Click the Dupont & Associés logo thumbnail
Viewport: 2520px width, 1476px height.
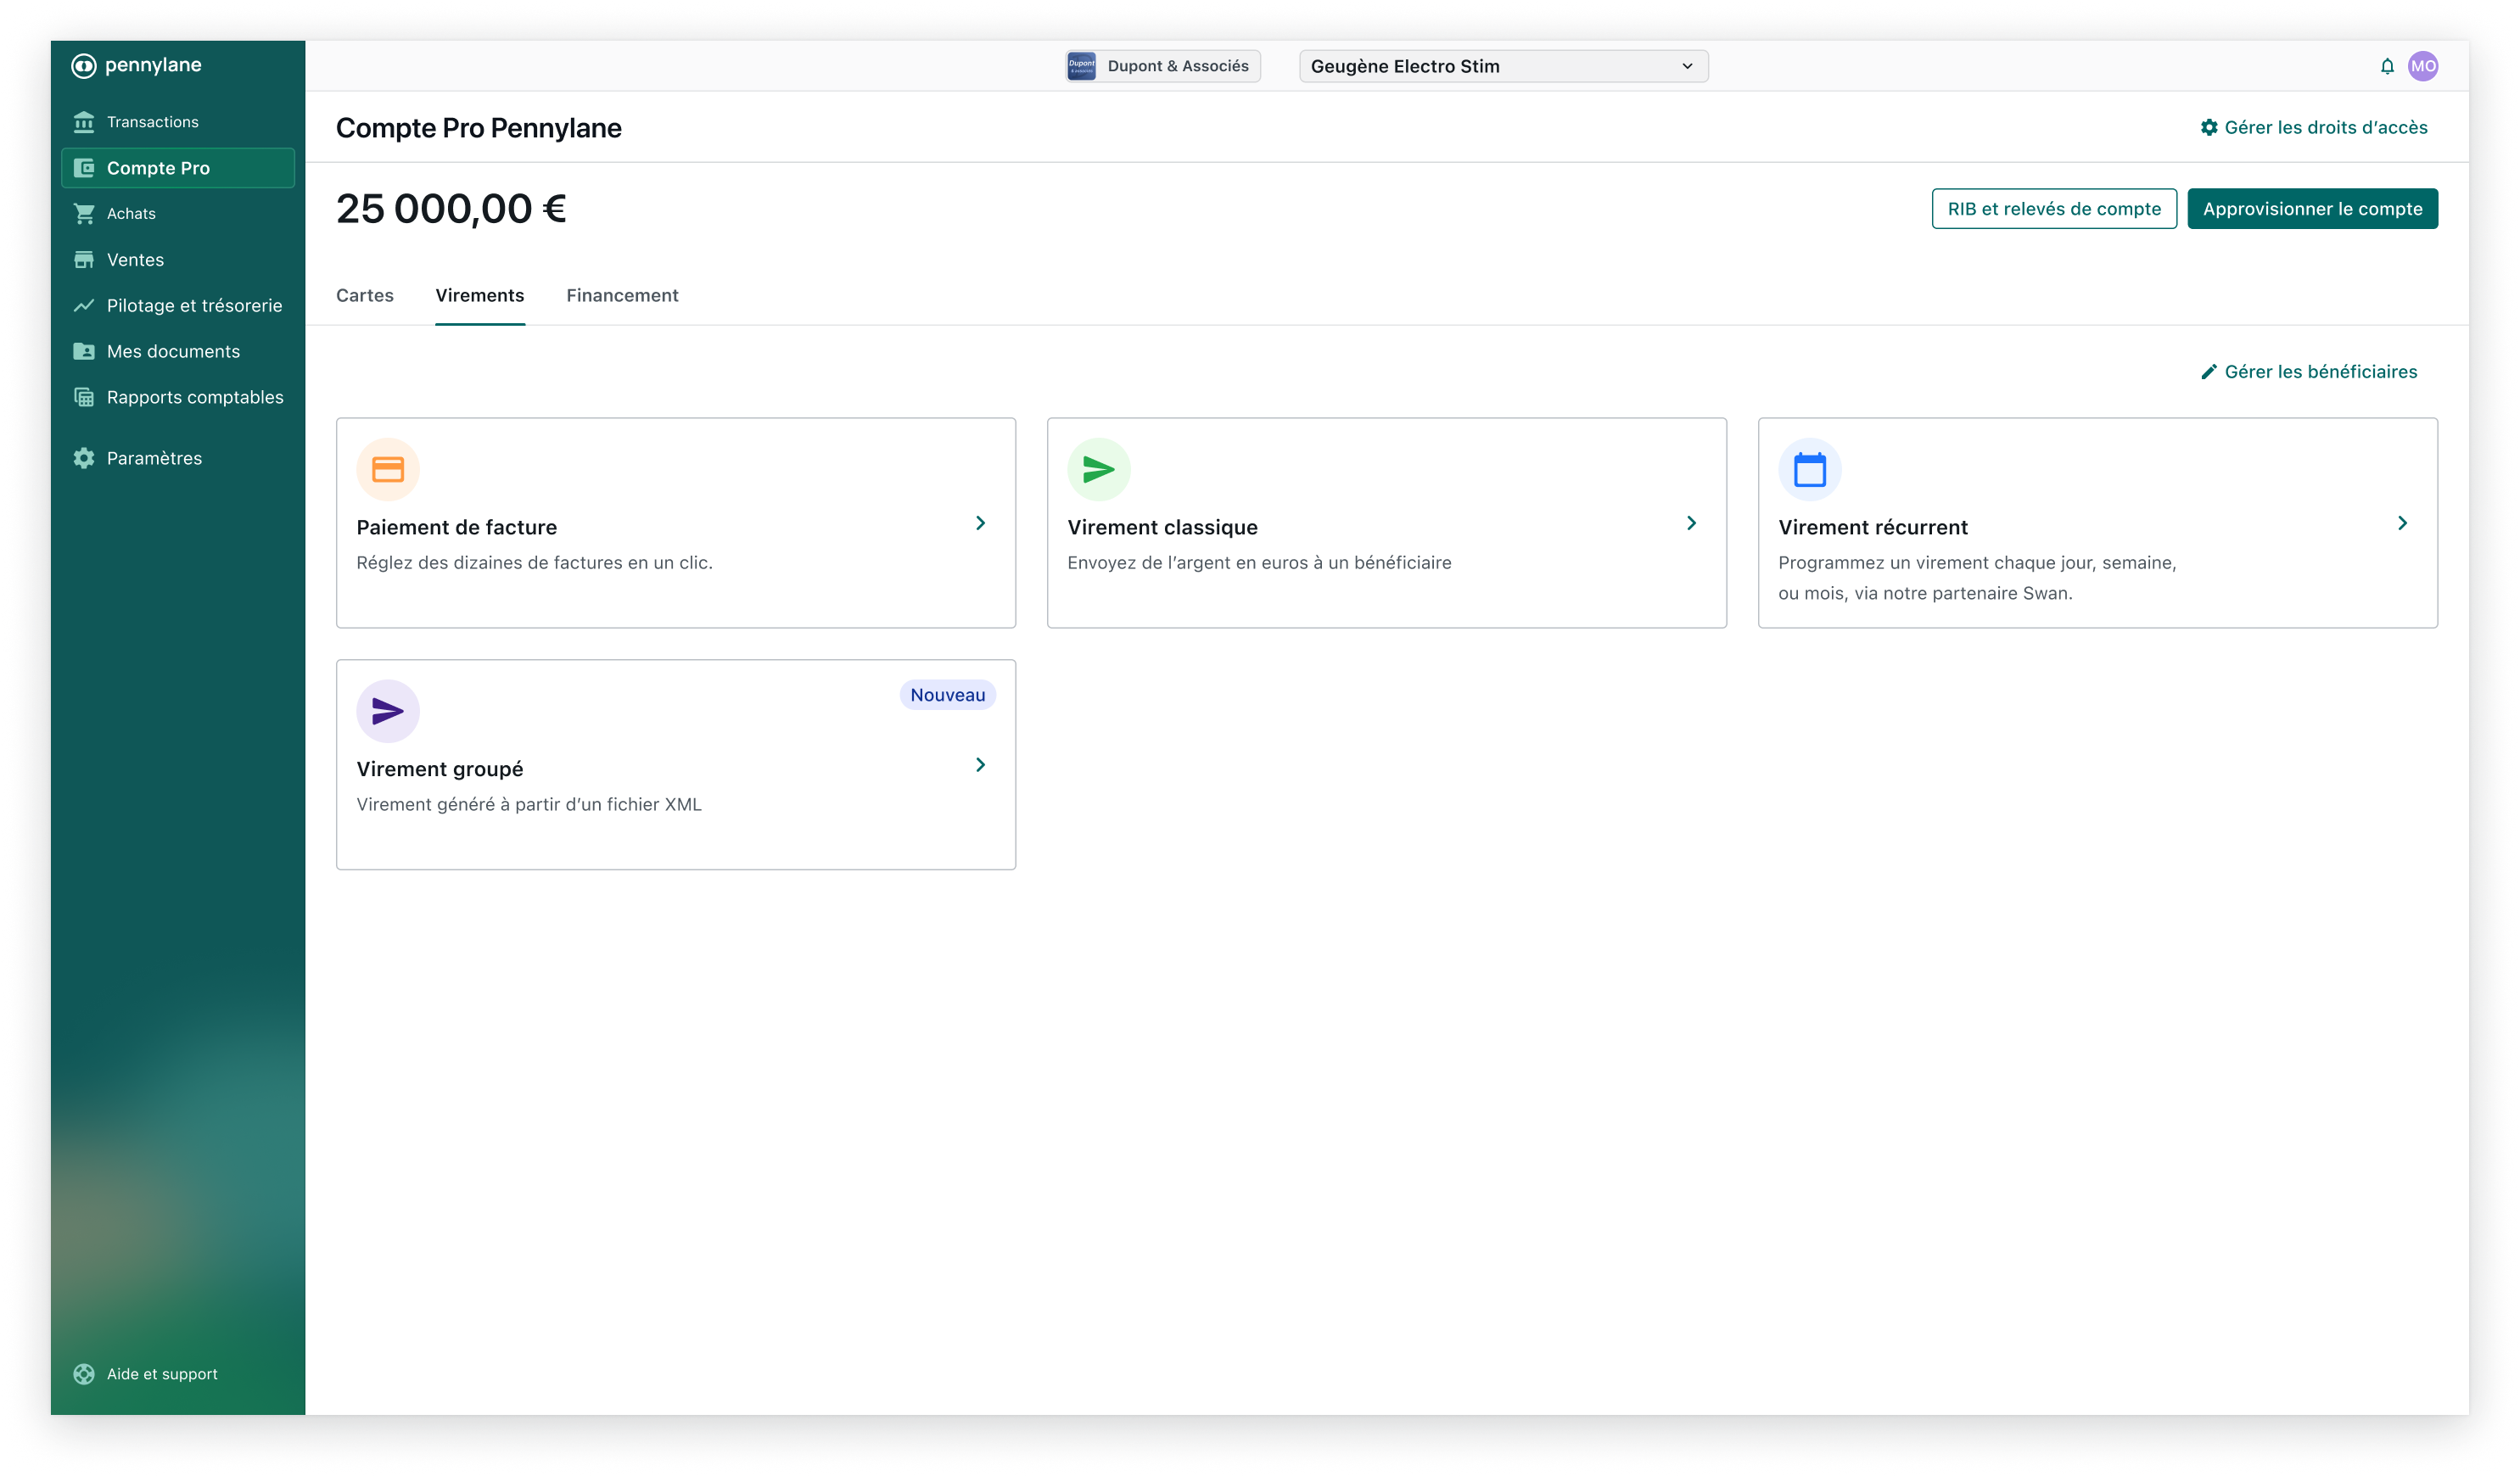(1081, 66)
